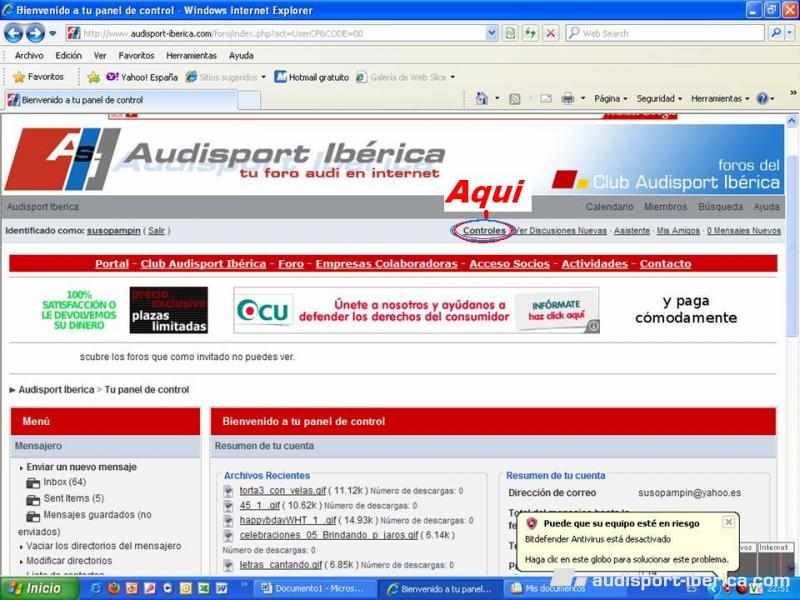Open Empresas Colaboradoras link

pos(386,264)
